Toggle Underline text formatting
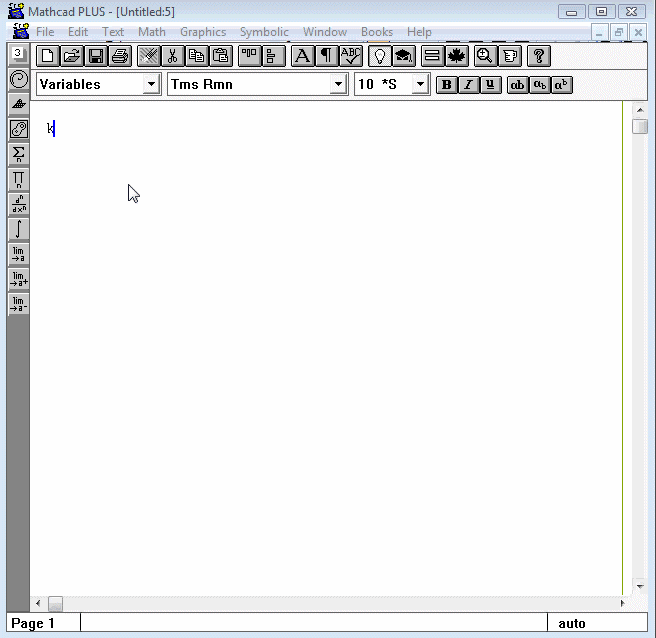Image resolution: width=656 pixels, height=638 pixels. (x=490, y=85)
